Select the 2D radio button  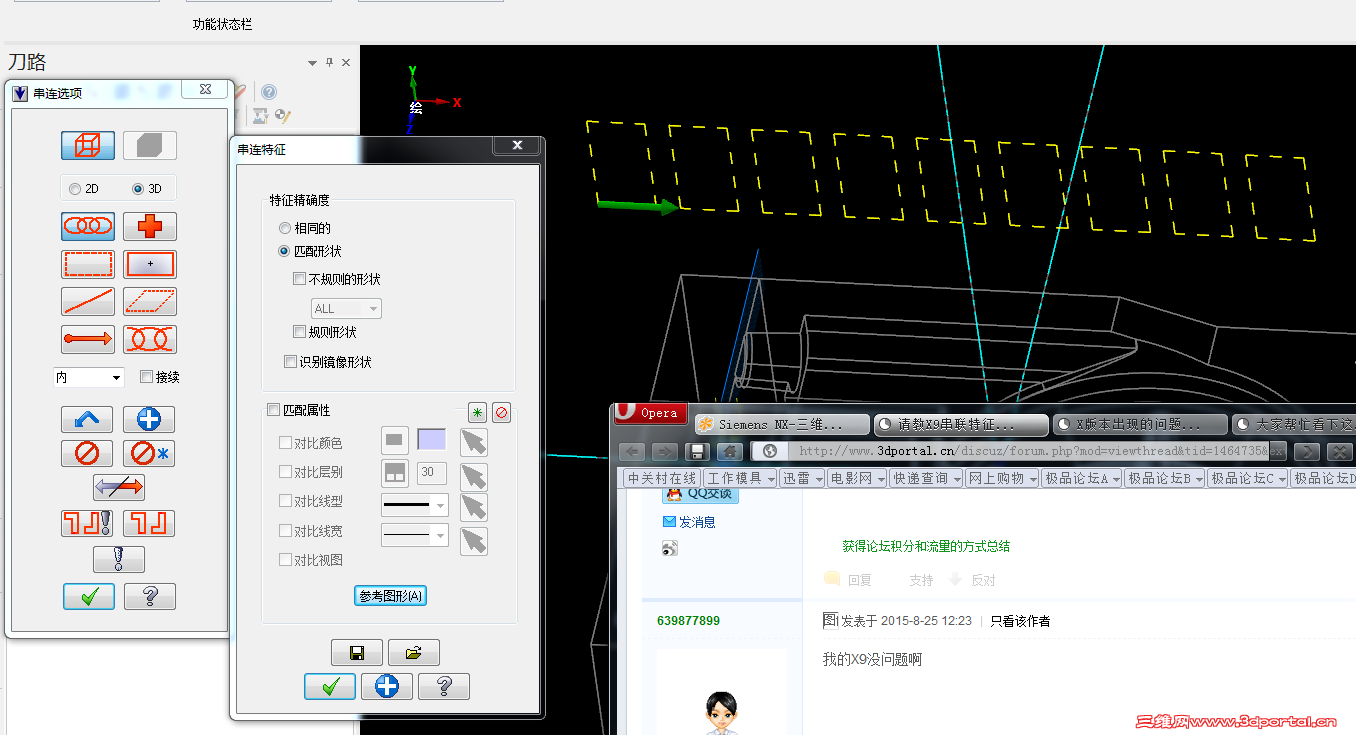(x=75, y=188)
